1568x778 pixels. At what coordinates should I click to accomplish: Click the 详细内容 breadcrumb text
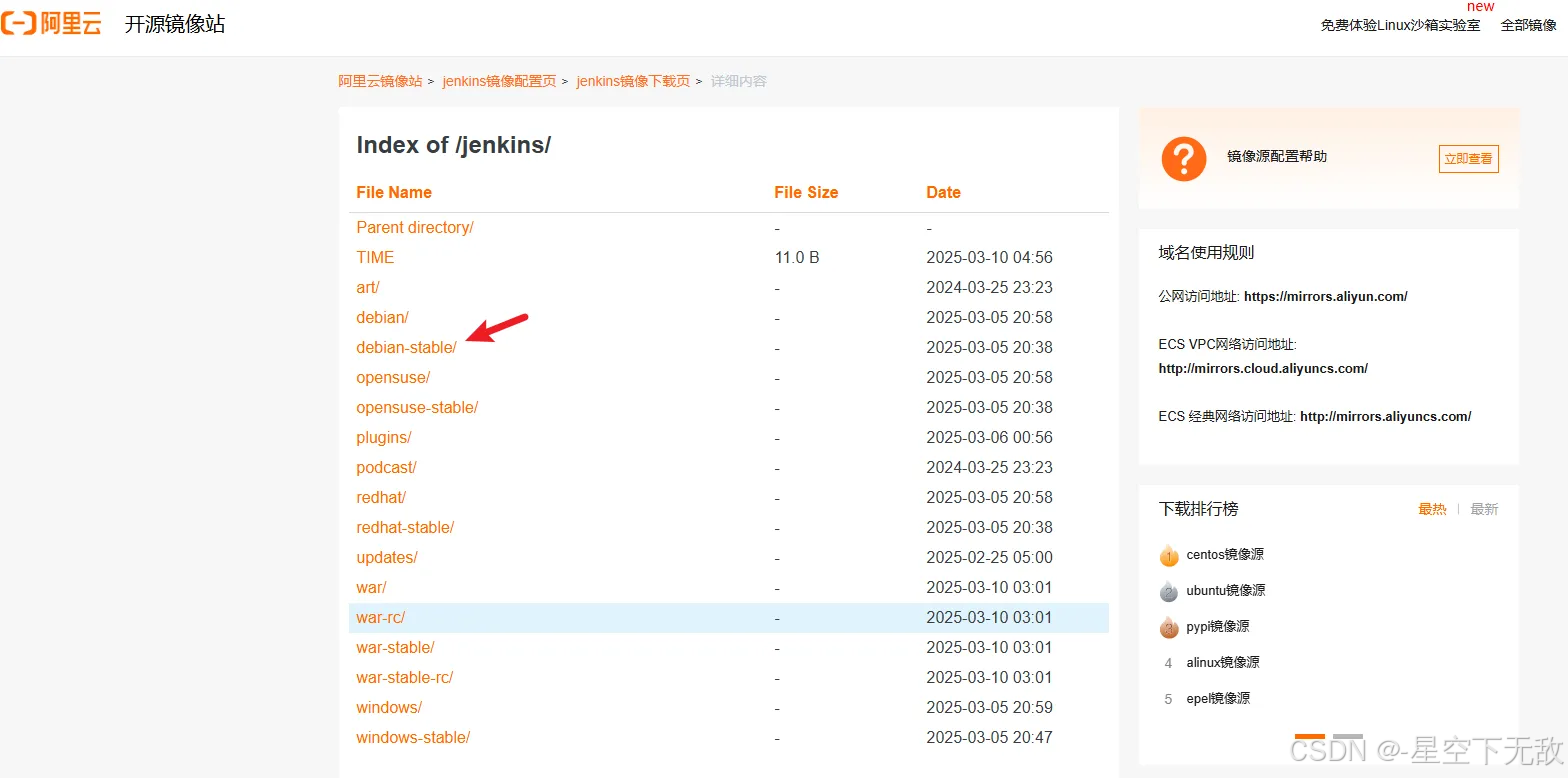click(x=739, y=81)
